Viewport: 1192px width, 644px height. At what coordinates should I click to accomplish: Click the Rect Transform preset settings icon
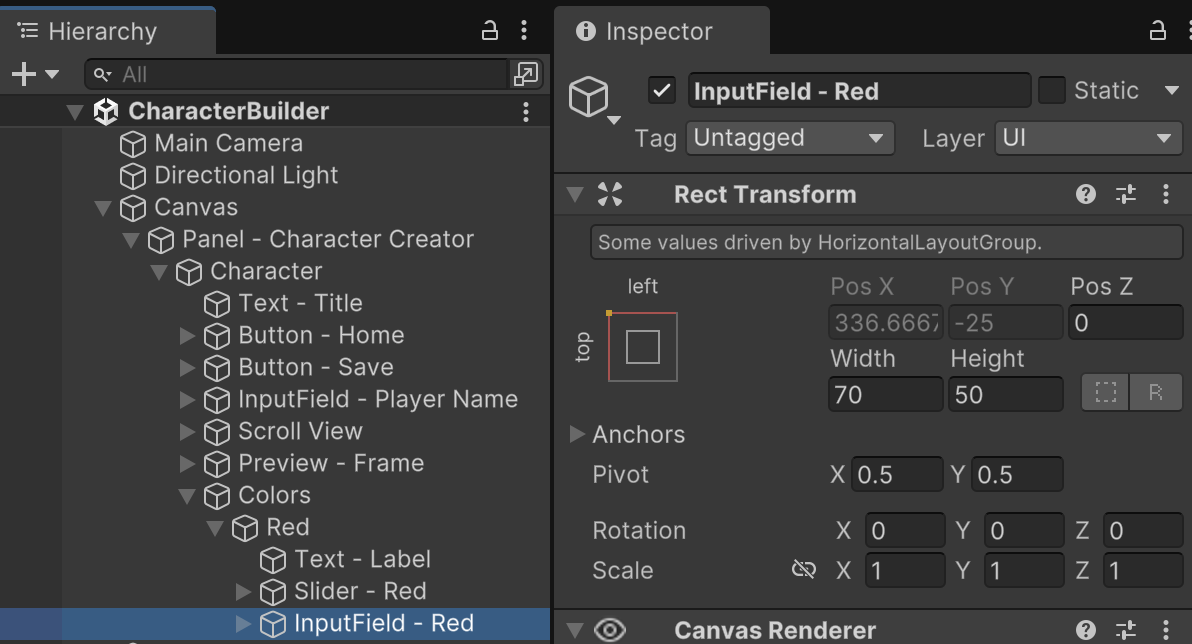[1126, 195]
